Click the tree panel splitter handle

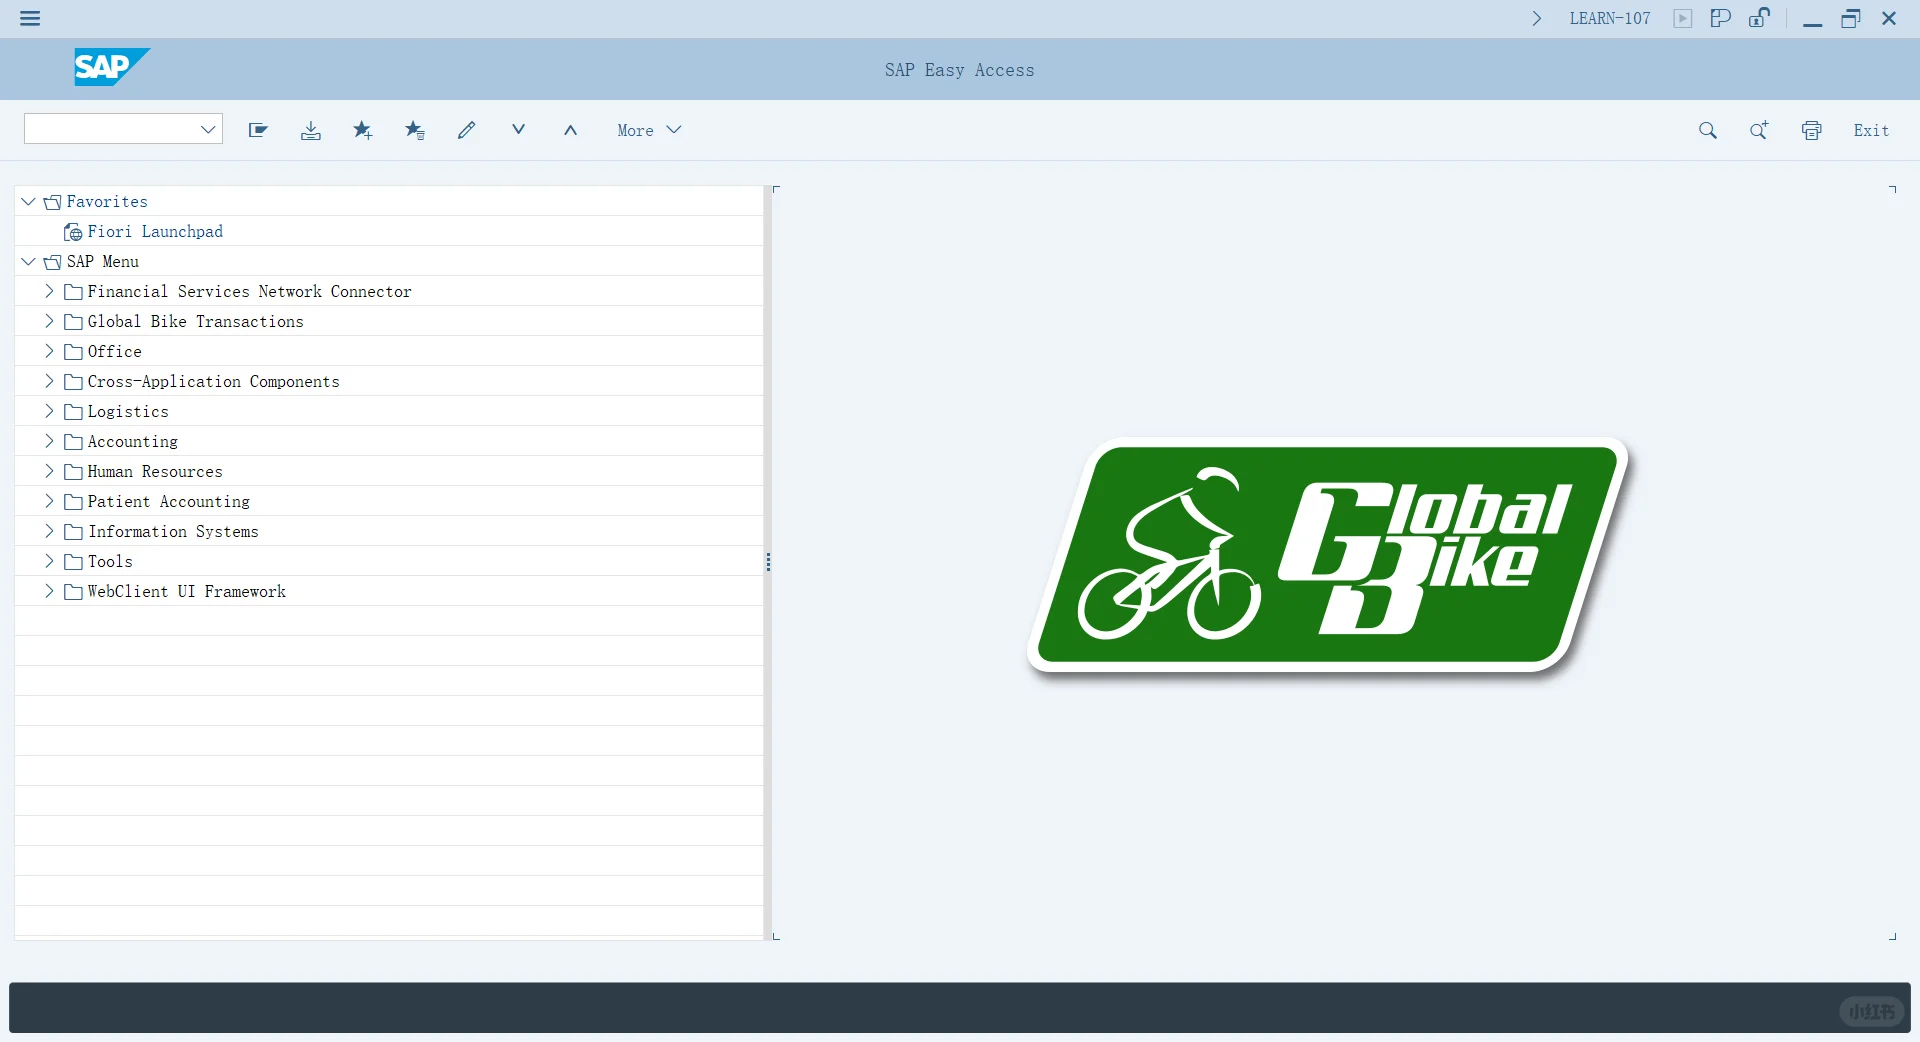768,562
